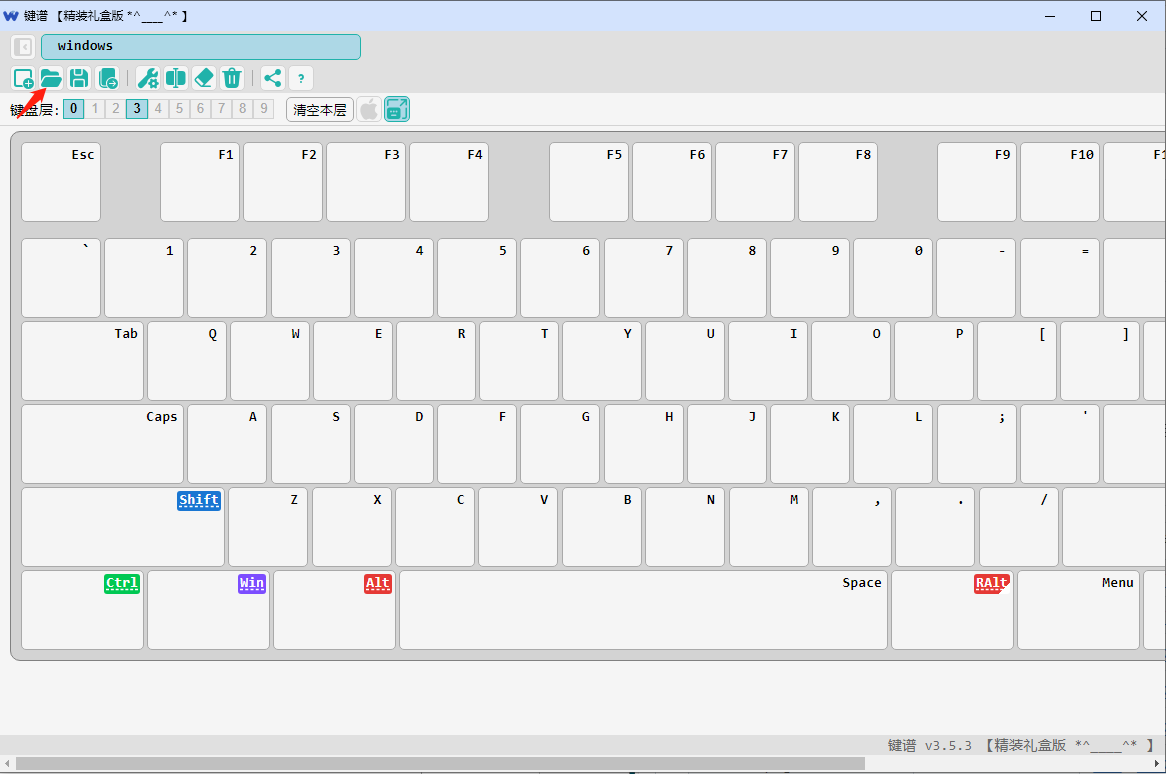Open settings with the wrench icon
Viewport: 1166px width, 774px height.
coord(148,78)
